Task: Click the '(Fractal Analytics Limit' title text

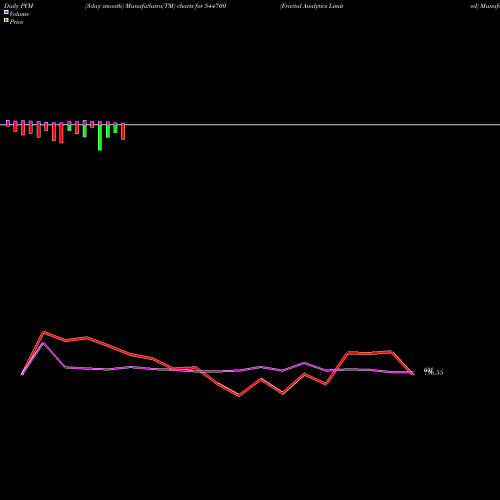Action: click(x=312, y=6)
